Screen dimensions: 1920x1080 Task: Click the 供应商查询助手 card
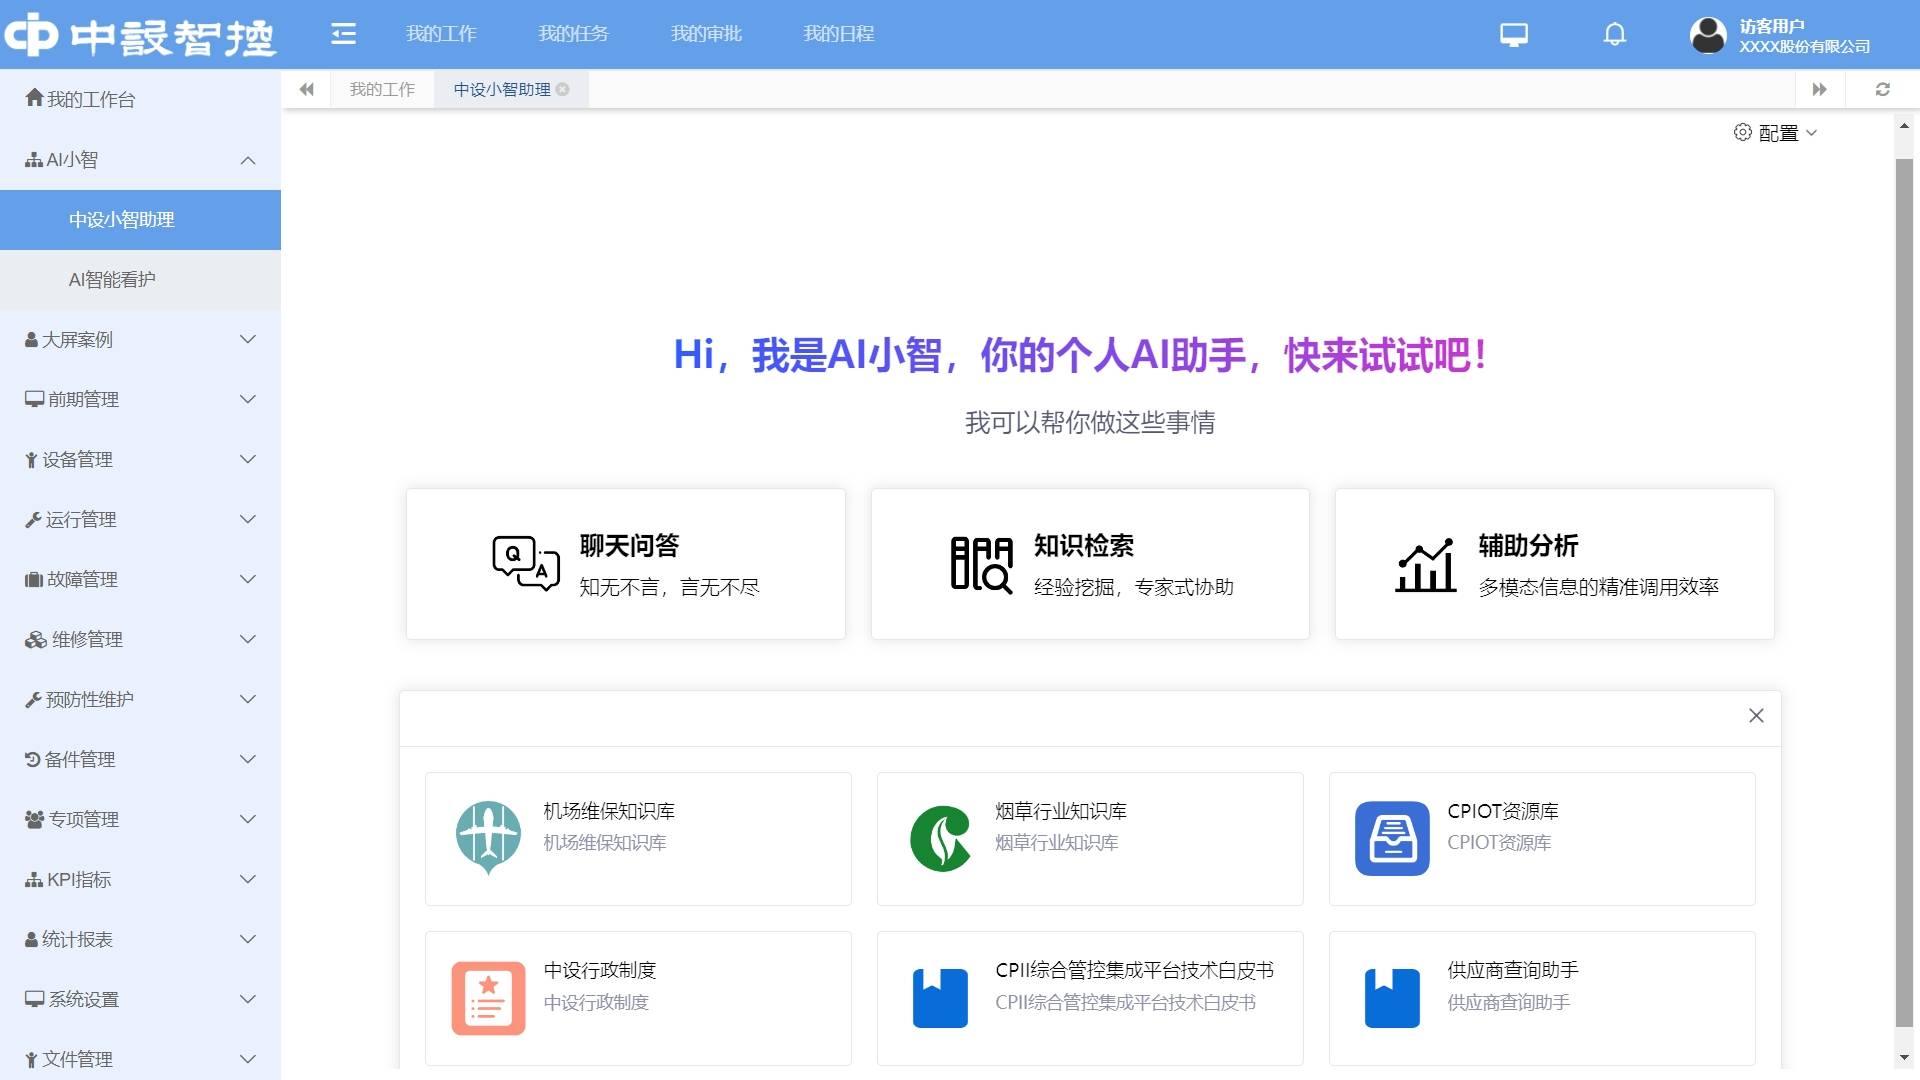(x=1542, y=997)
